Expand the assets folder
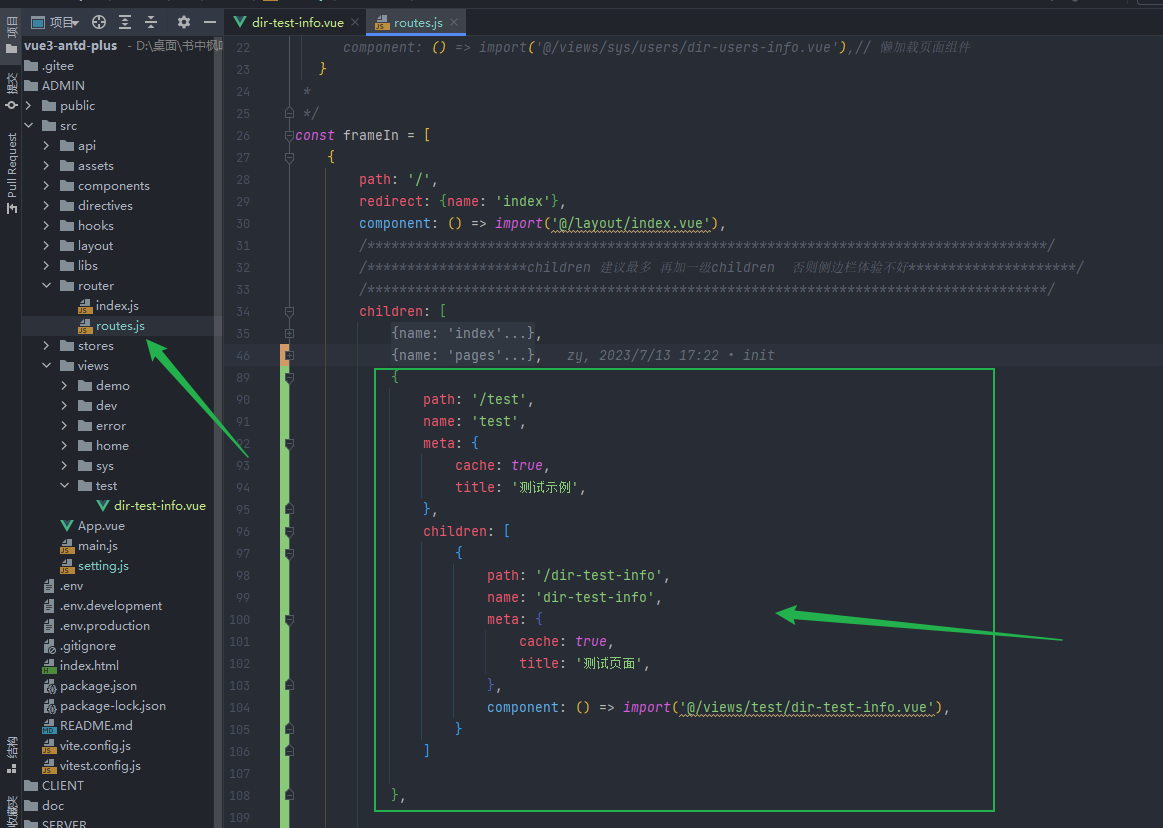The height and width of the screenshot is (828, 1163). click(x=47, y=165)
